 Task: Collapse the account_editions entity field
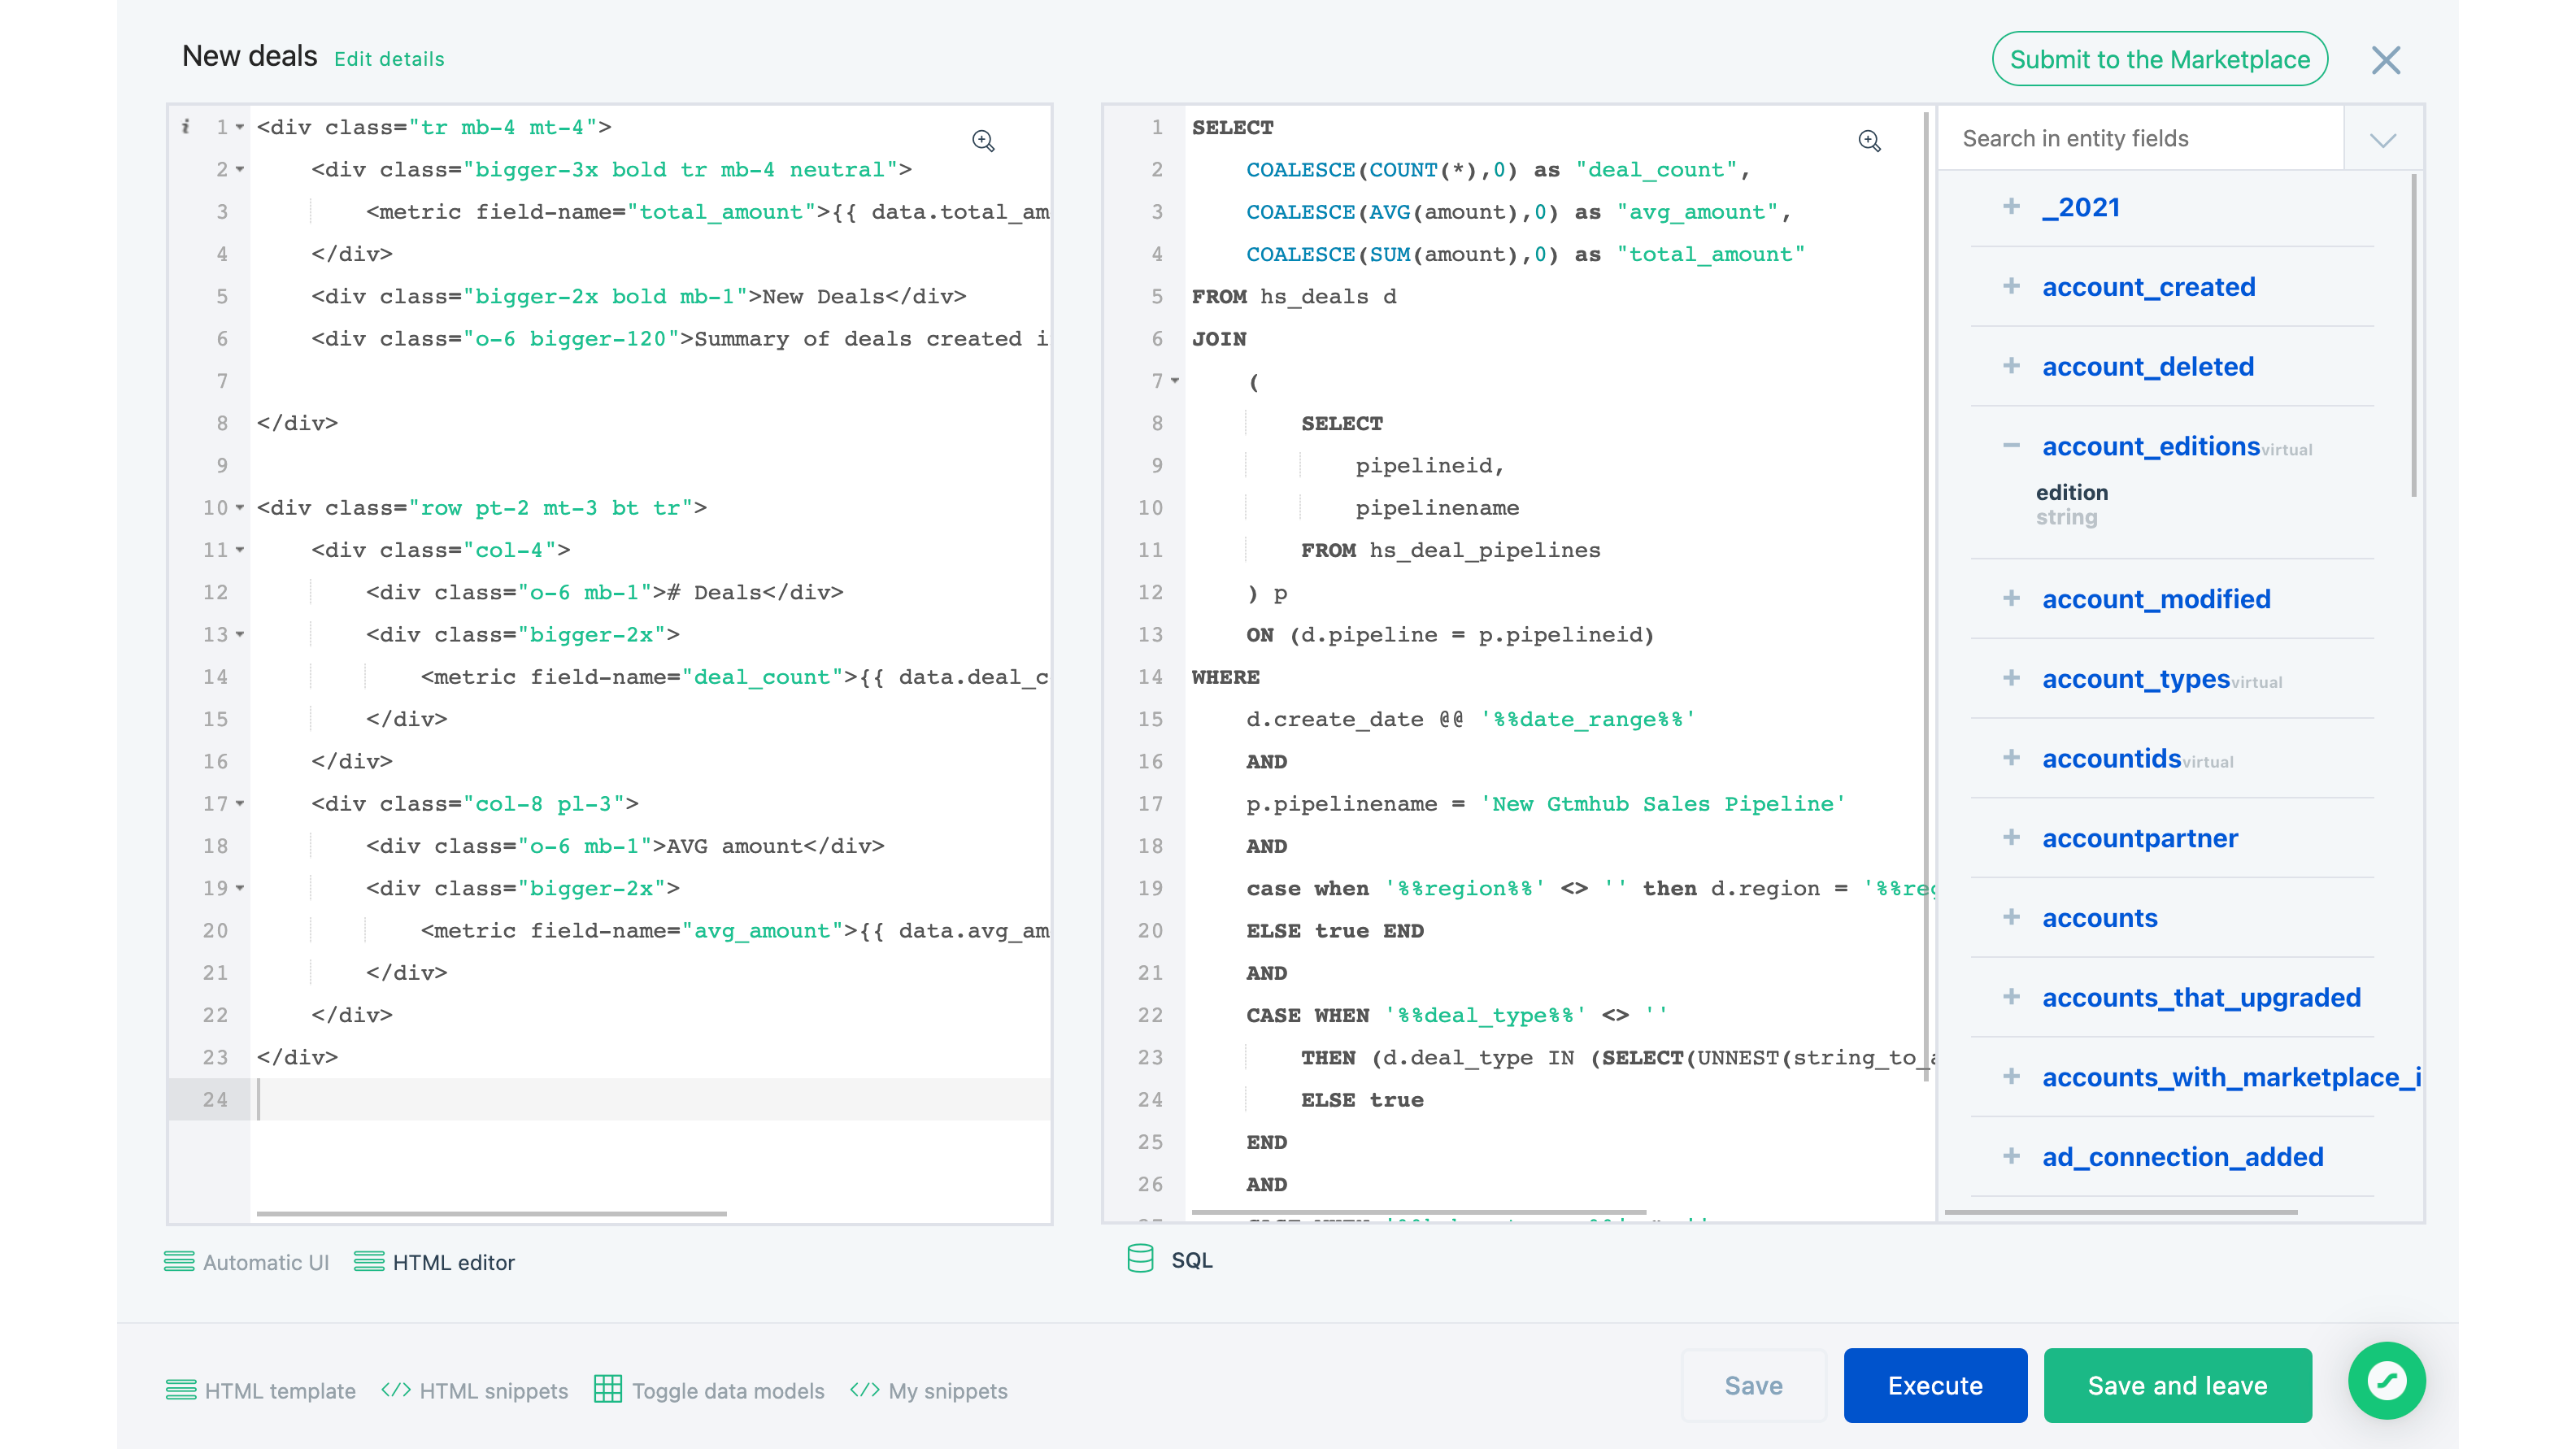pos(2011,446)
